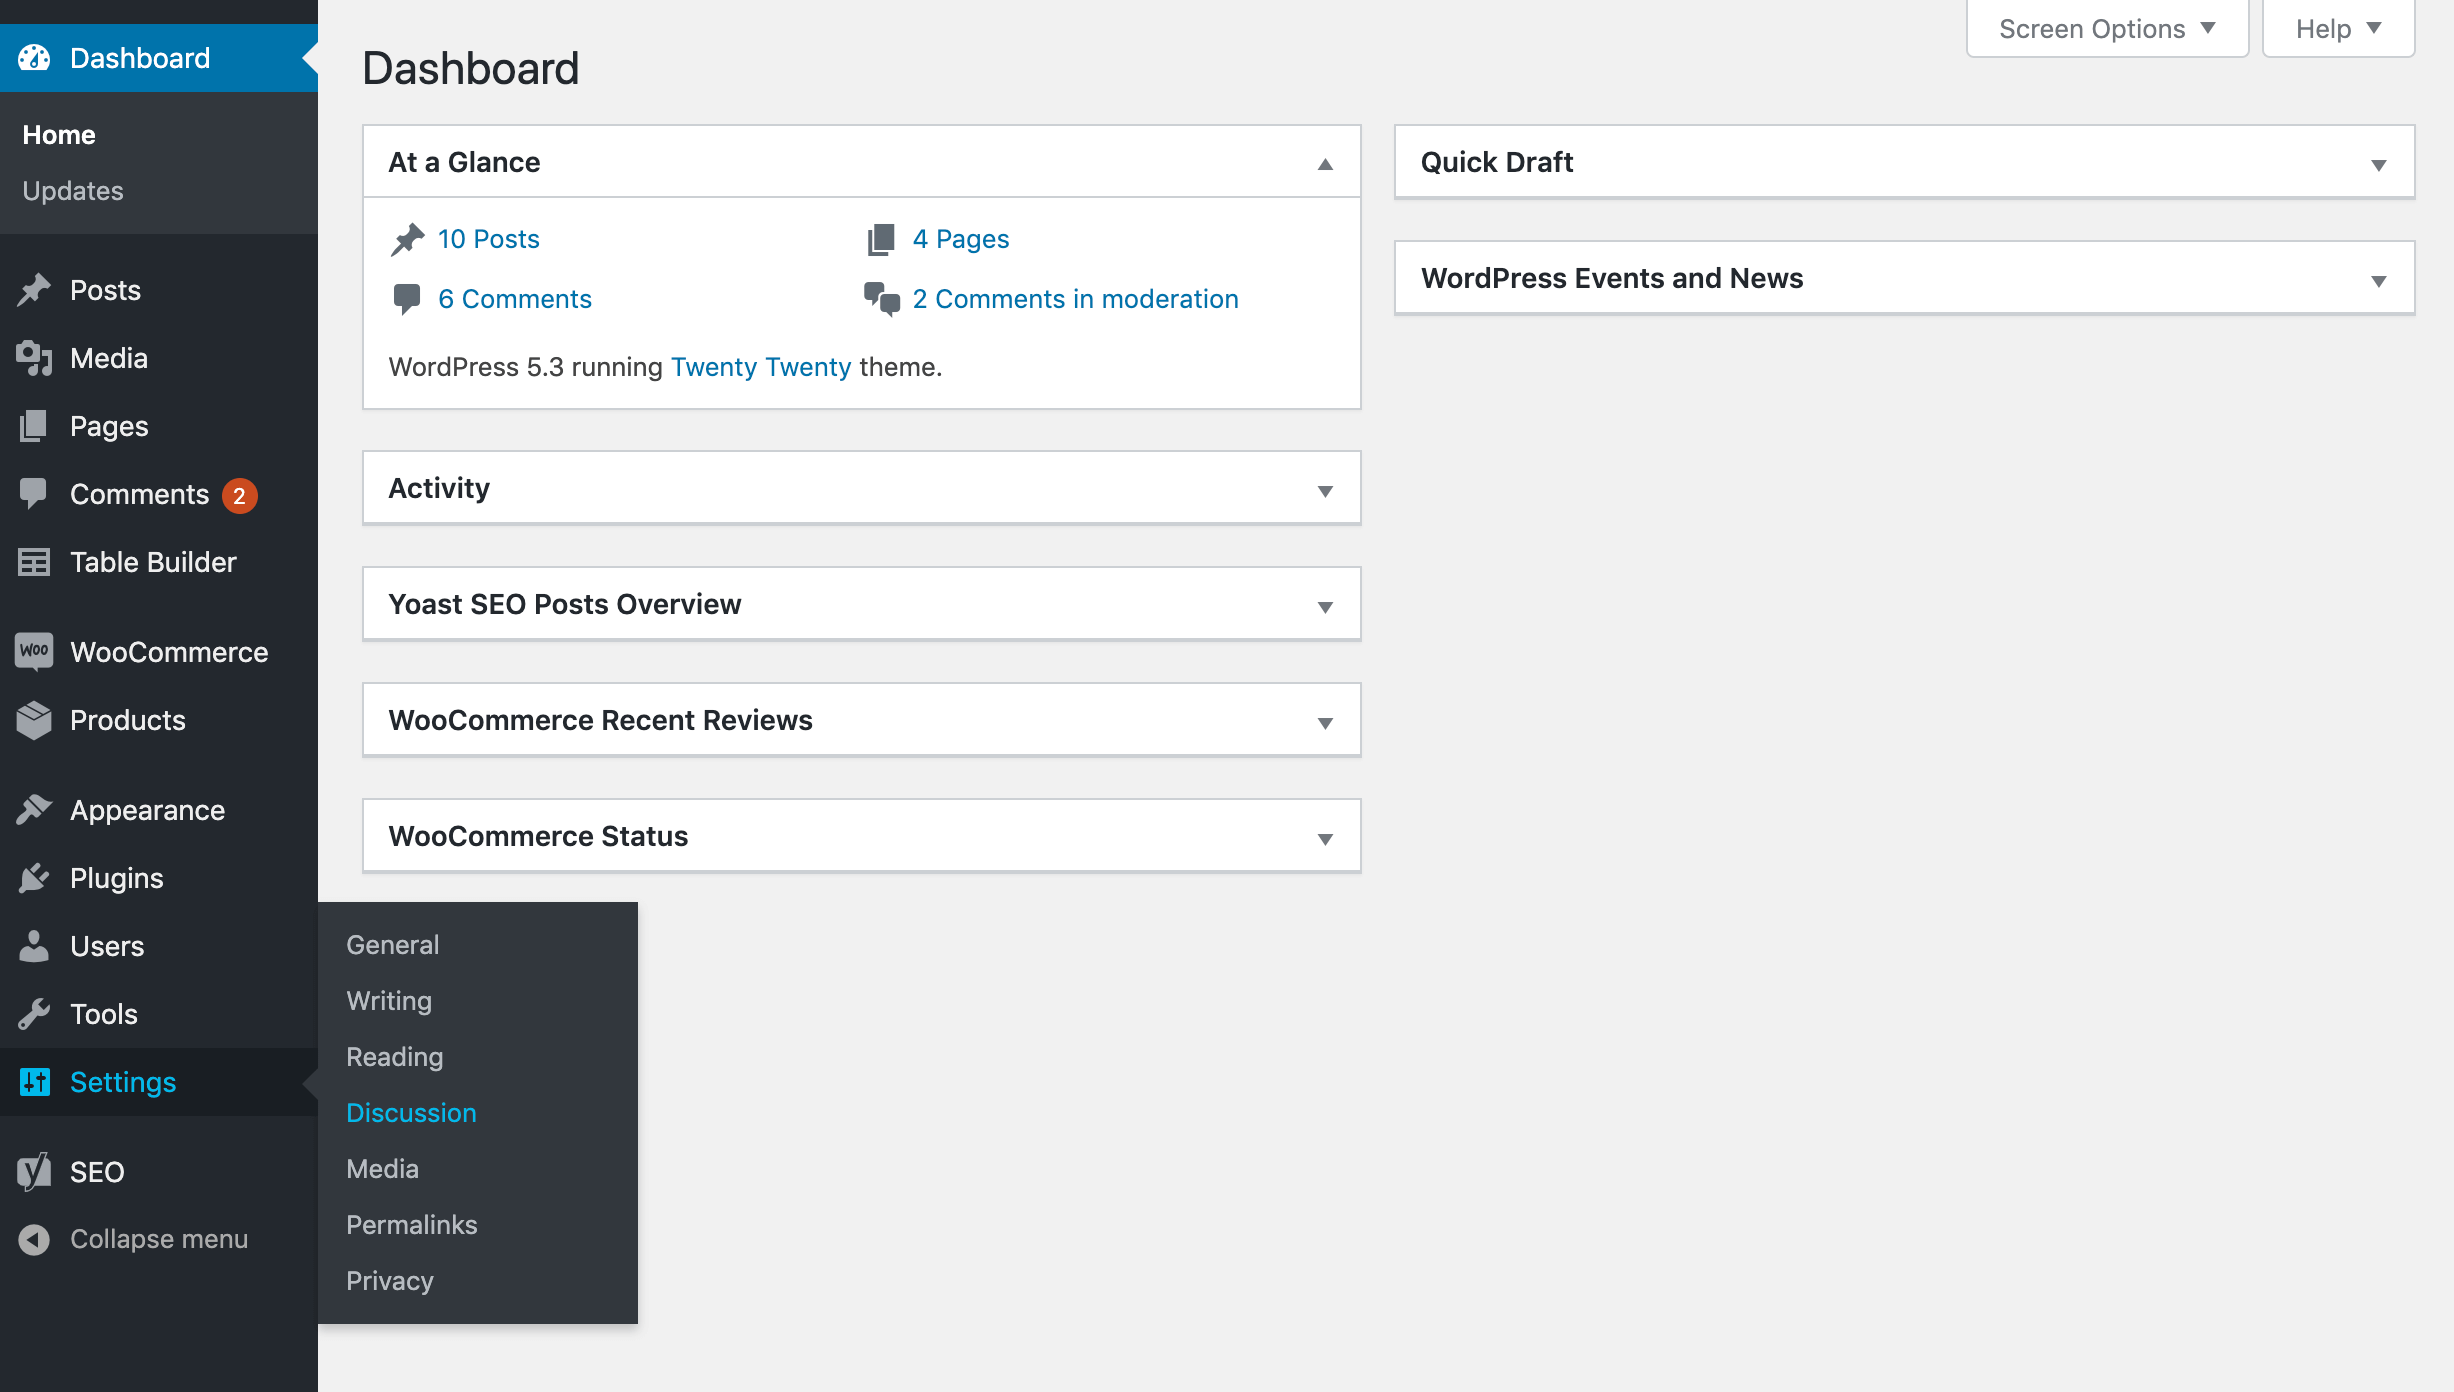Click the Products box icon
Image resolution: width=2454 pixels, height=1392 pixels.
click(x=34, y=720)
